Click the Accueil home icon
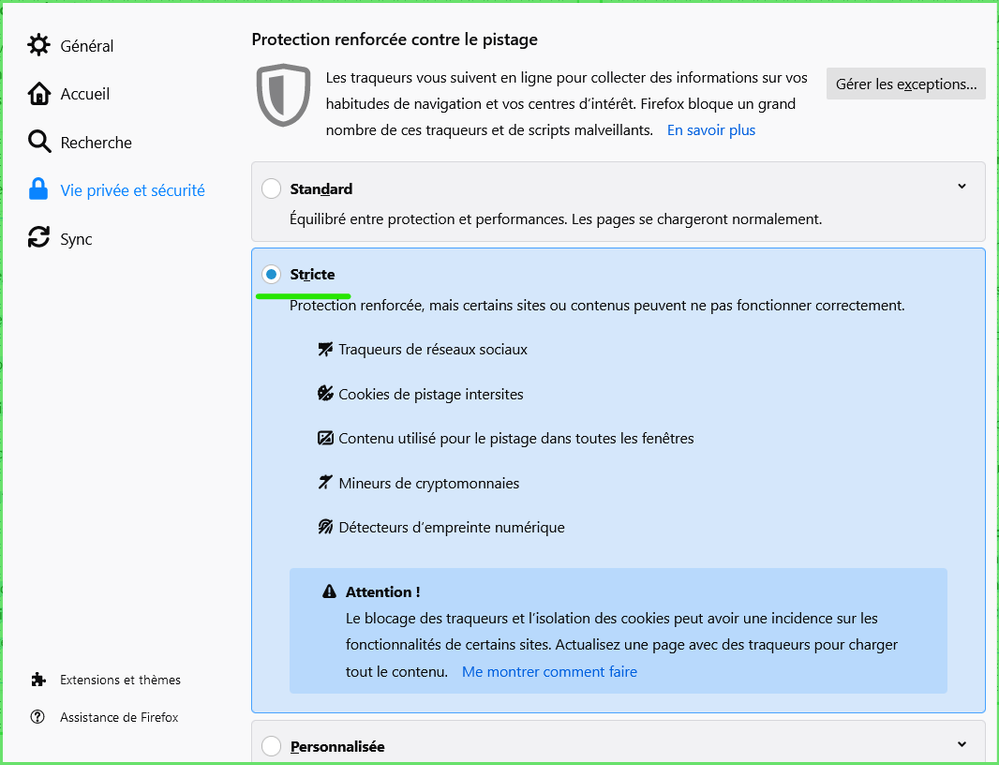The height and width of the screenshot is (765, 999). pyautogui.click(x=39, y=94)
